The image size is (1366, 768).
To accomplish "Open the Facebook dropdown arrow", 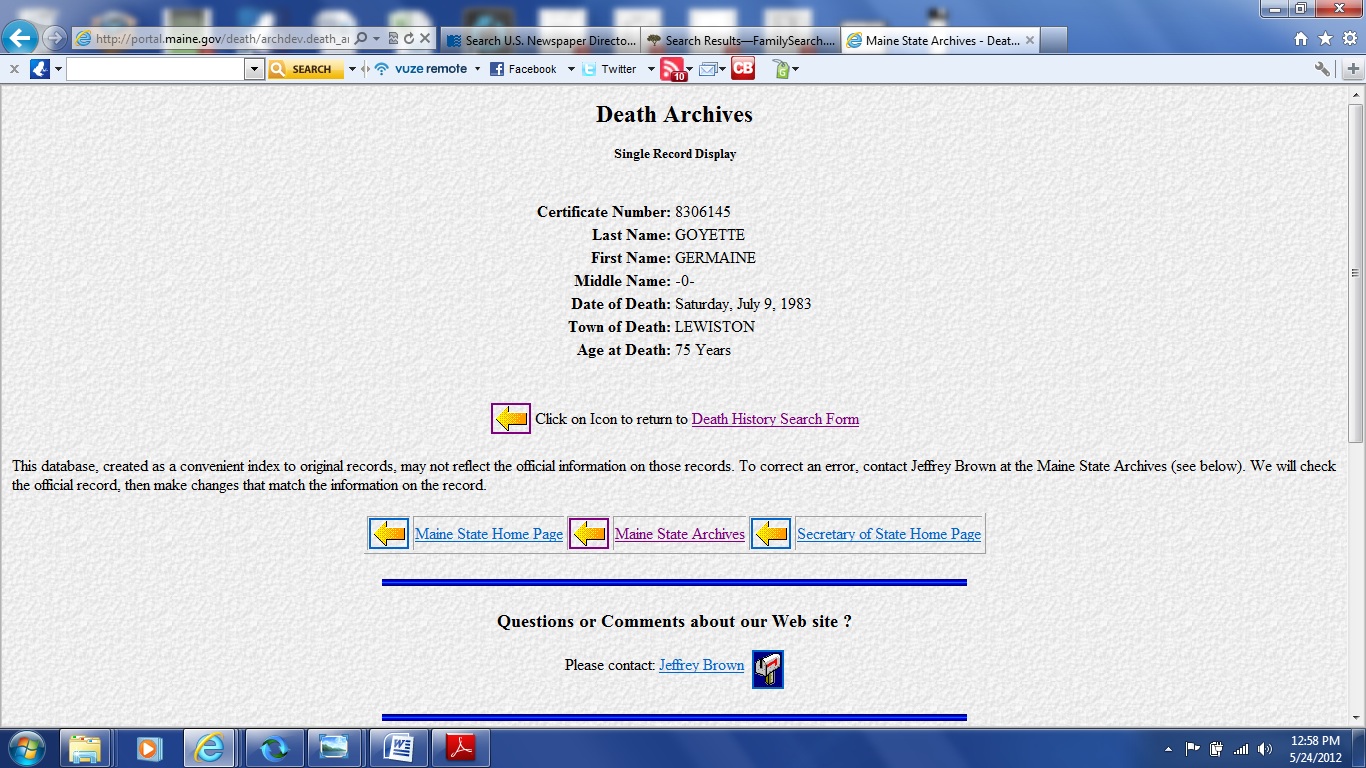I will coord(570,69).
